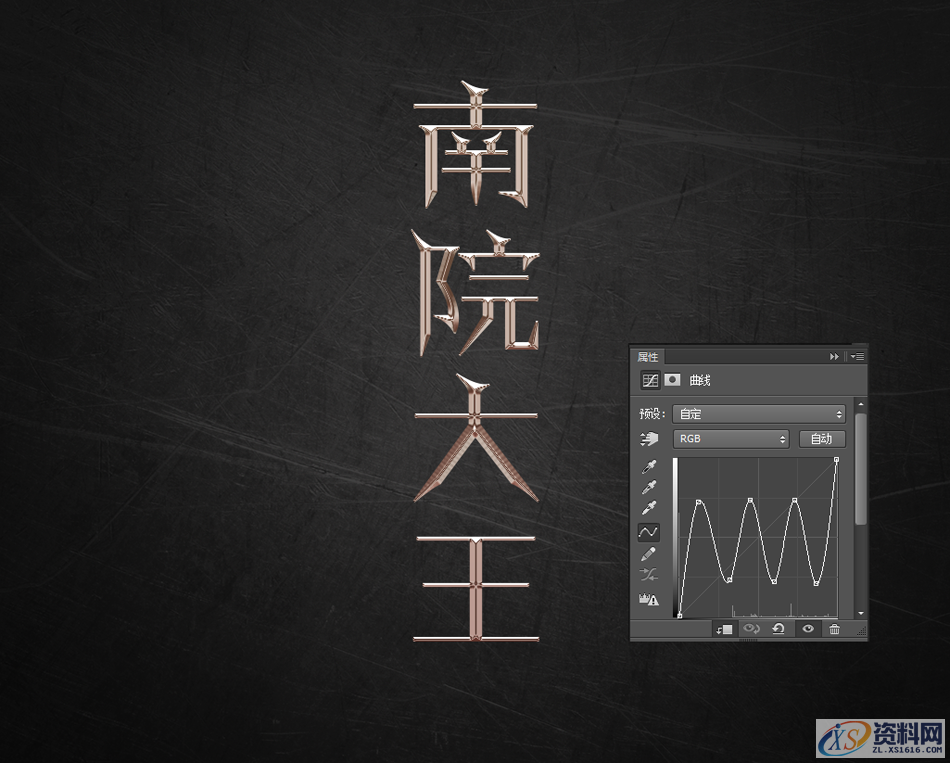950x763 pixels.
Task: Activate the on-image targeted adjustment tool
Action: click(648, 439)
